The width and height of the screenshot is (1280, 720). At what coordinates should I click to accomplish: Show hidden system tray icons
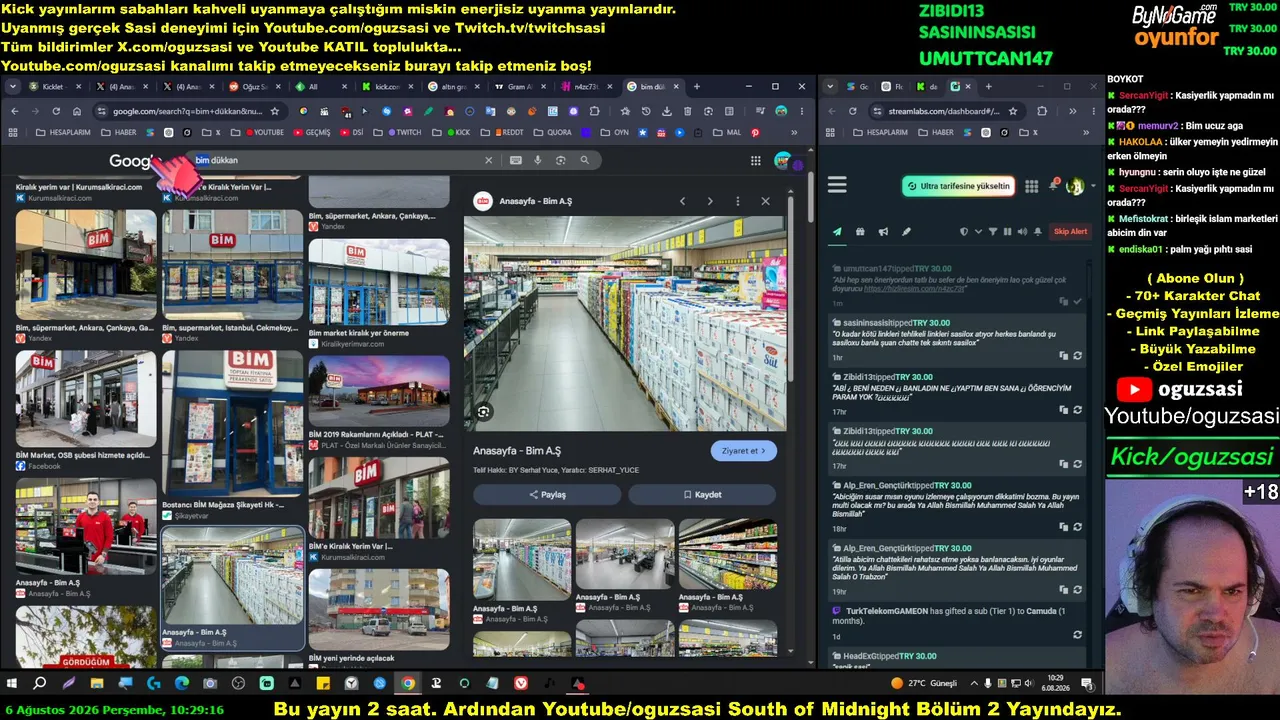click(974, 684)
